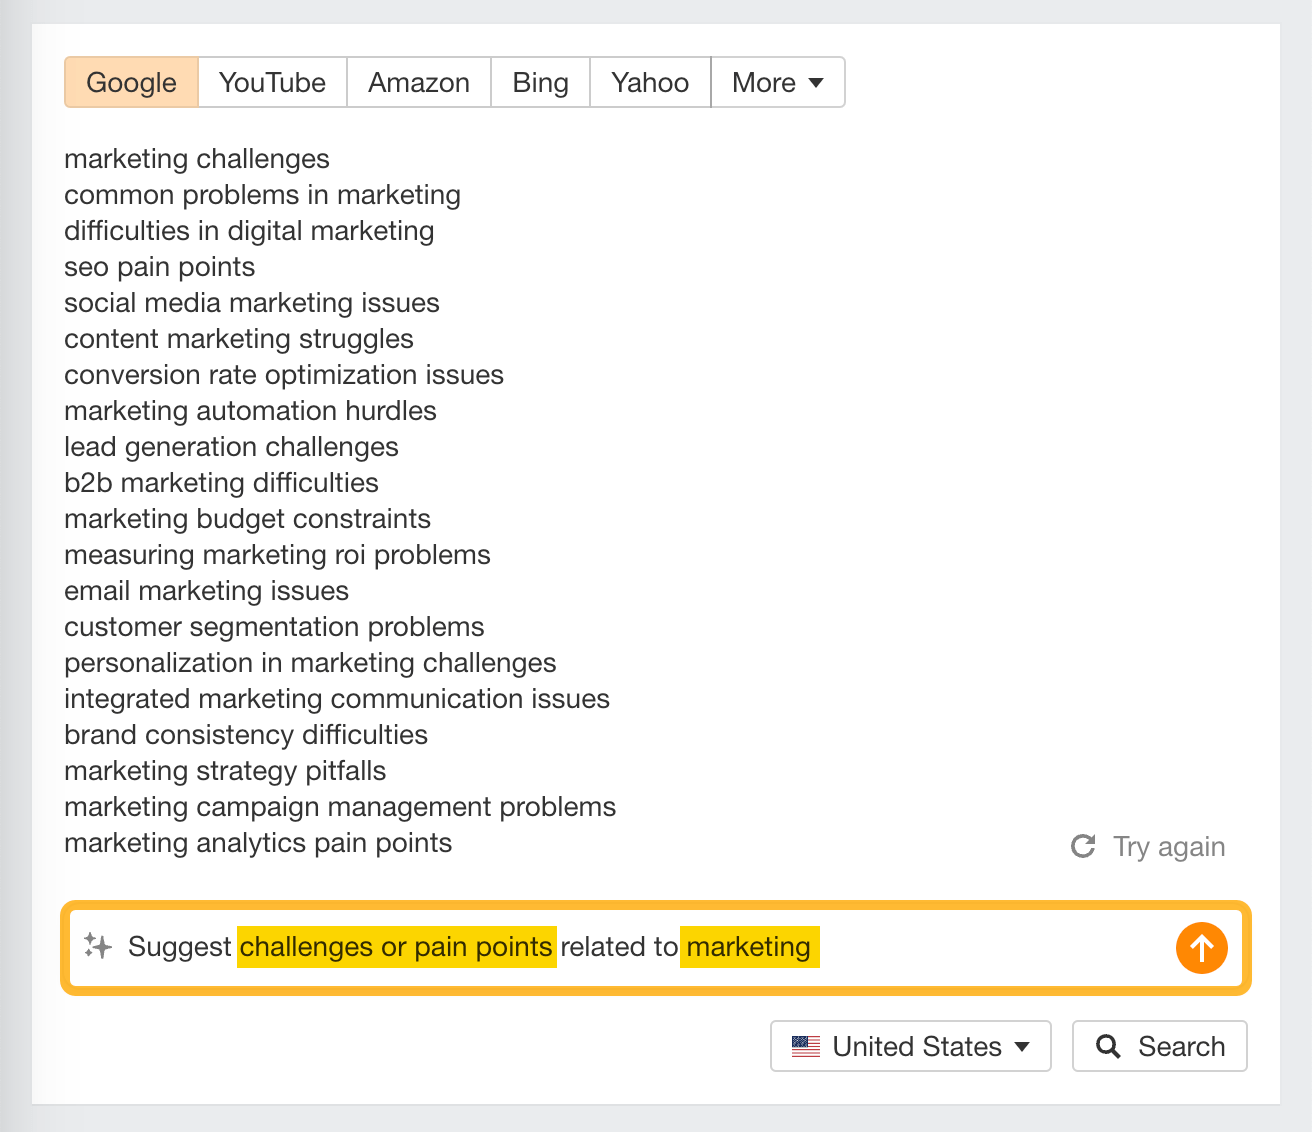Click the AI sparkle icon in prompt bar
The height and width of the screenshot is (1132, 1312).
[97, 947]
